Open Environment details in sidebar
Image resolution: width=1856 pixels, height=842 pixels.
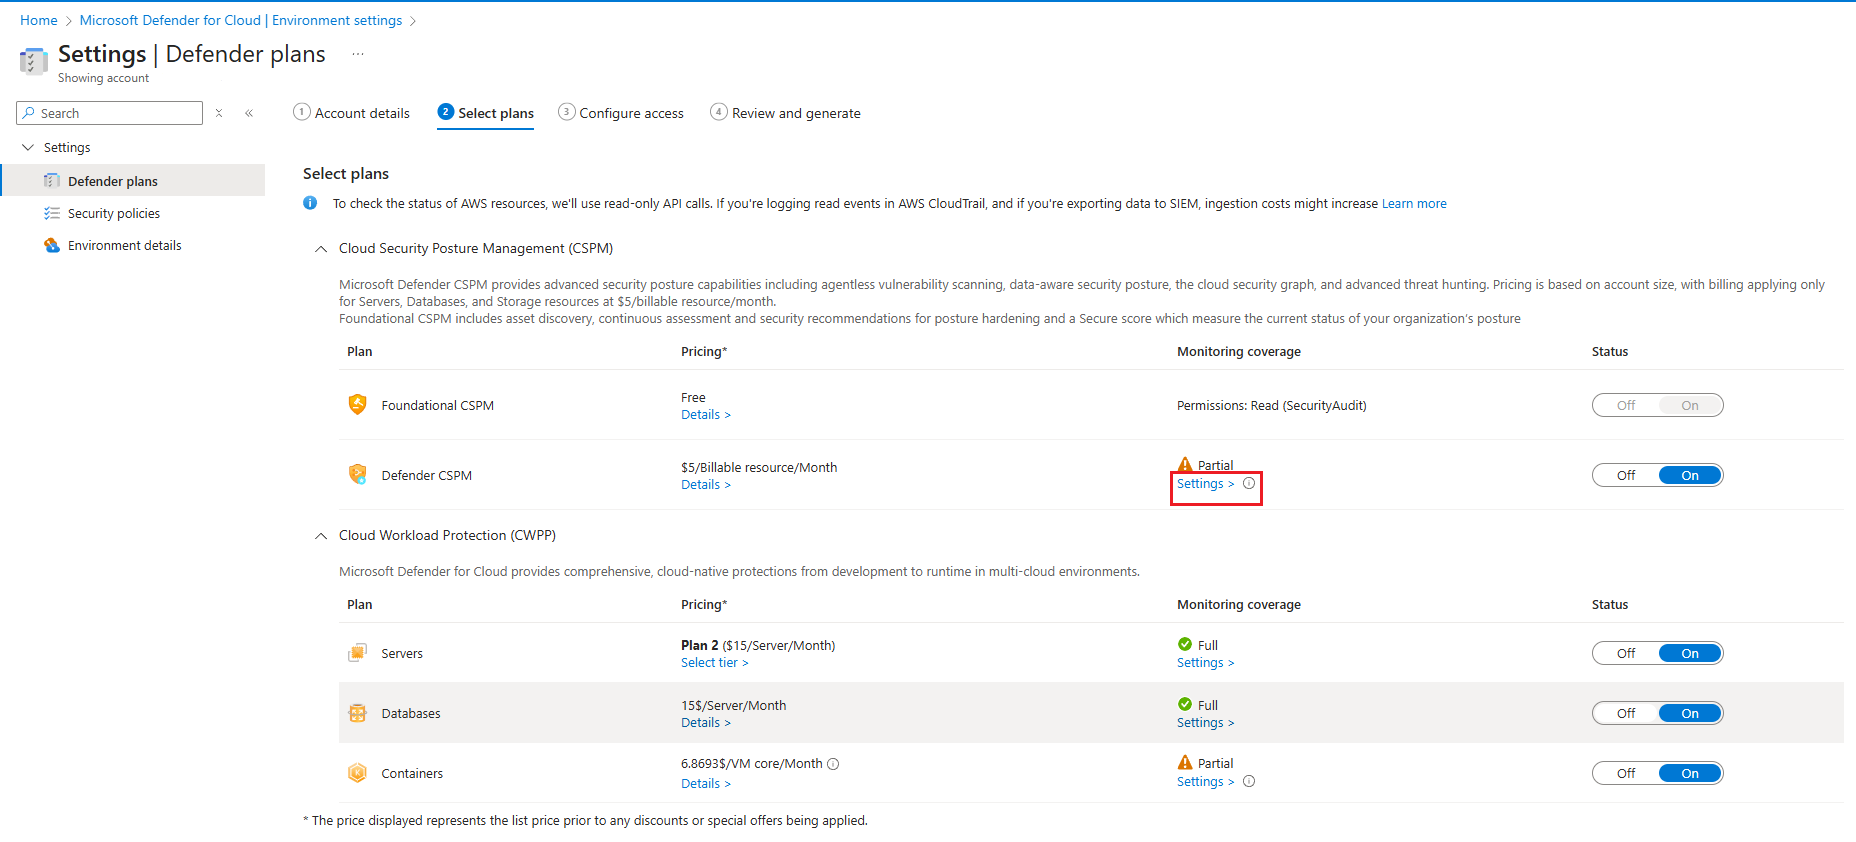tap(133, 245)
